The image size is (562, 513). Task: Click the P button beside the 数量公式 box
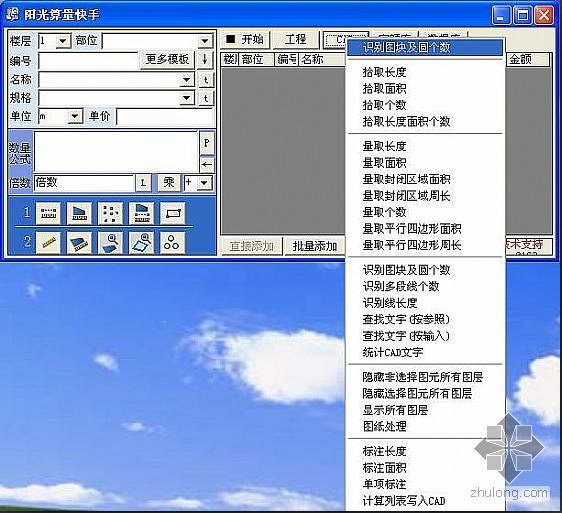(206, 143)
